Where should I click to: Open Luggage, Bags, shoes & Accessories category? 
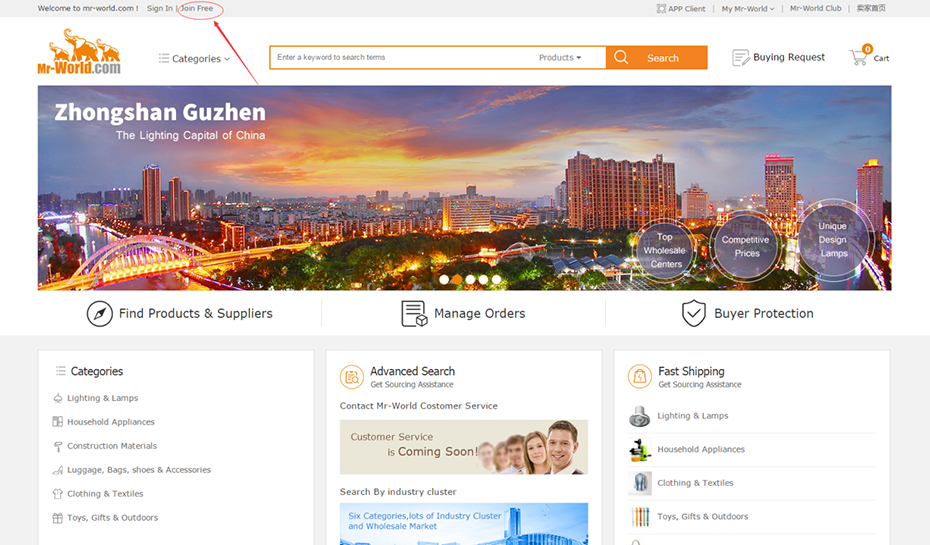pyautogui.click(x=138, y=470)
